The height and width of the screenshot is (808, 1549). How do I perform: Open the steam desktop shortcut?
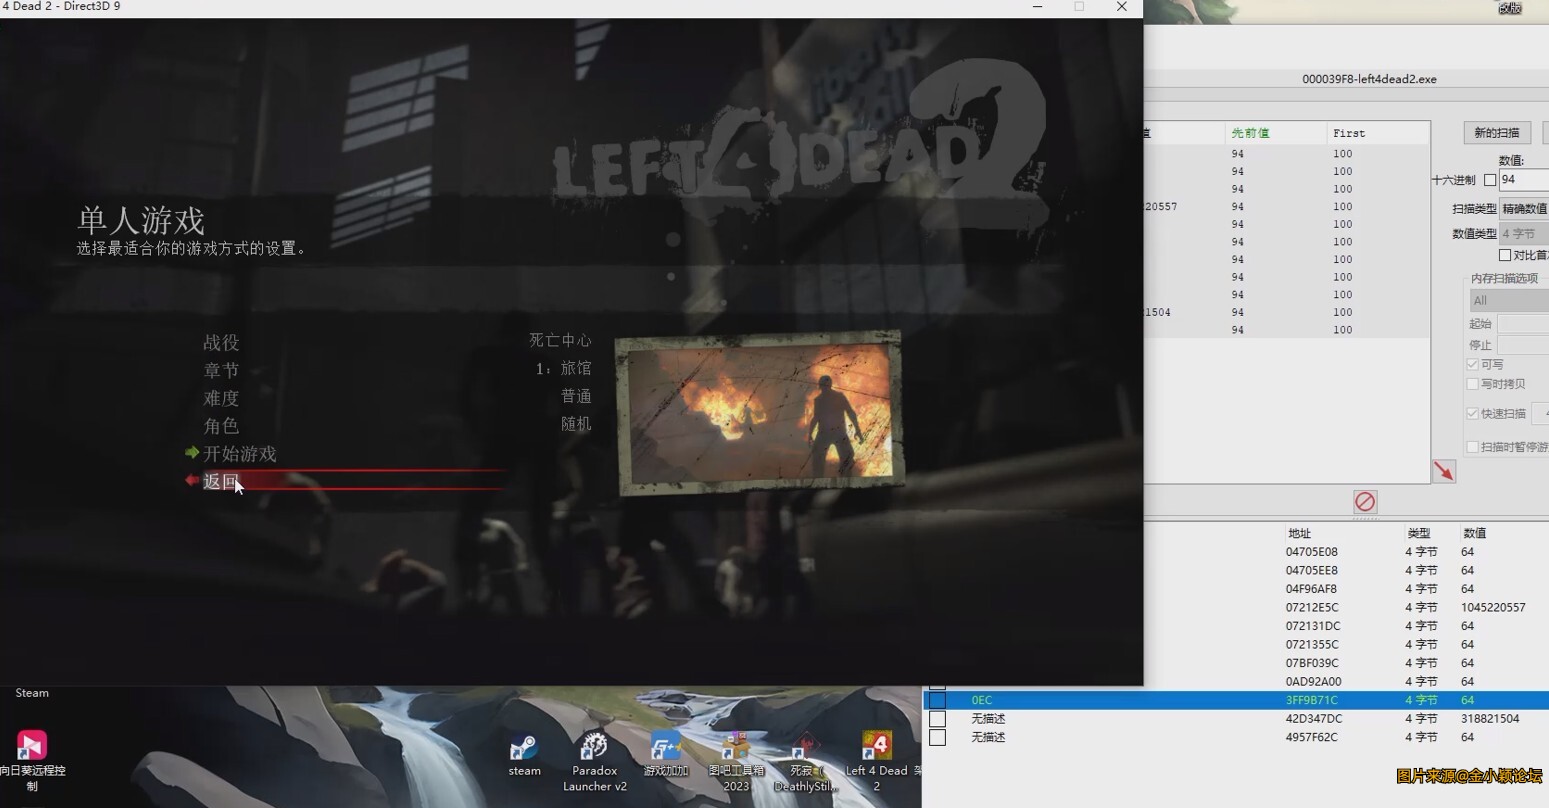[524, 755]
